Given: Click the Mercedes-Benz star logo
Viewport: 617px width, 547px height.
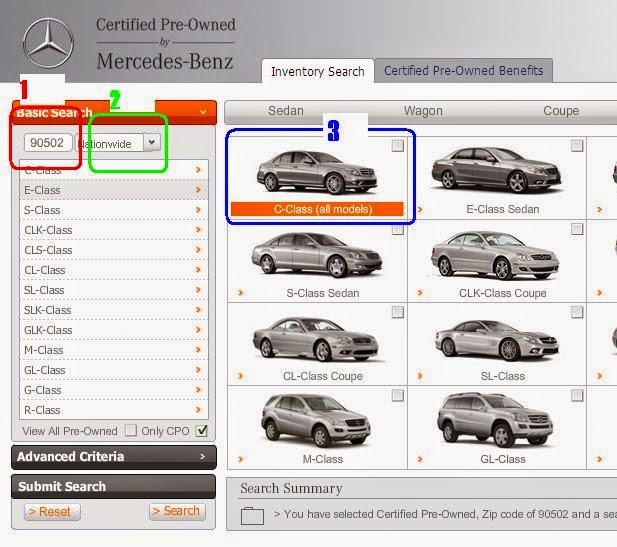Looking at the screenshot, I should (48, 43).
